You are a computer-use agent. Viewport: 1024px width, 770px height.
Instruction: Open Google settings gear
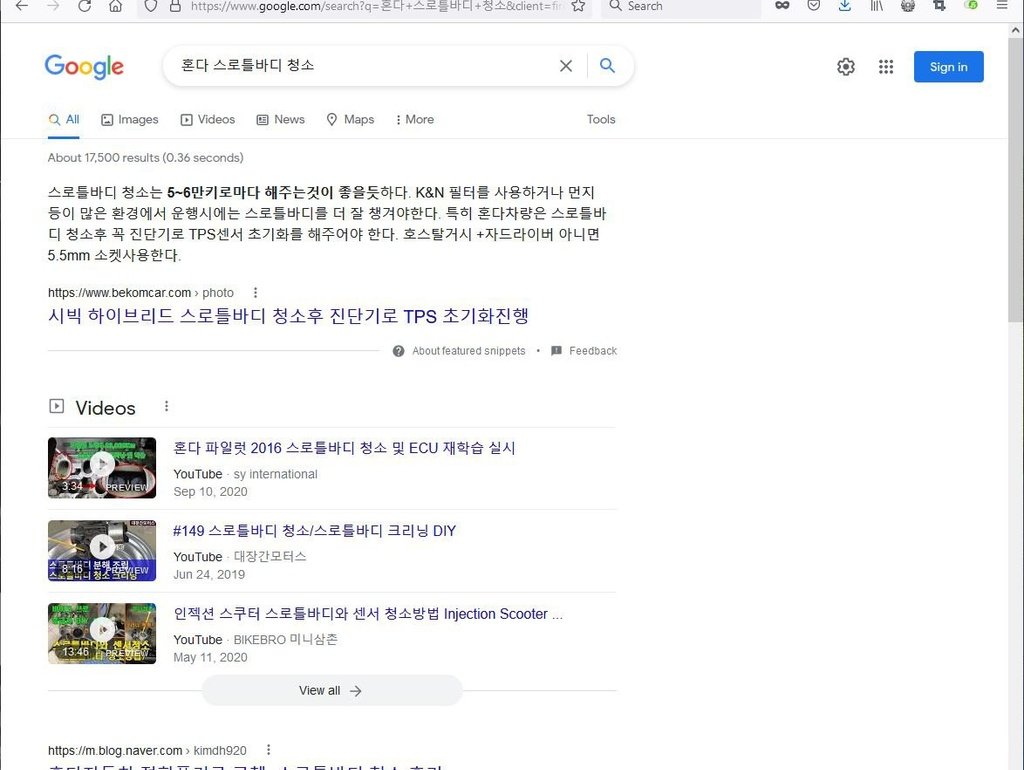pos(846,67)
